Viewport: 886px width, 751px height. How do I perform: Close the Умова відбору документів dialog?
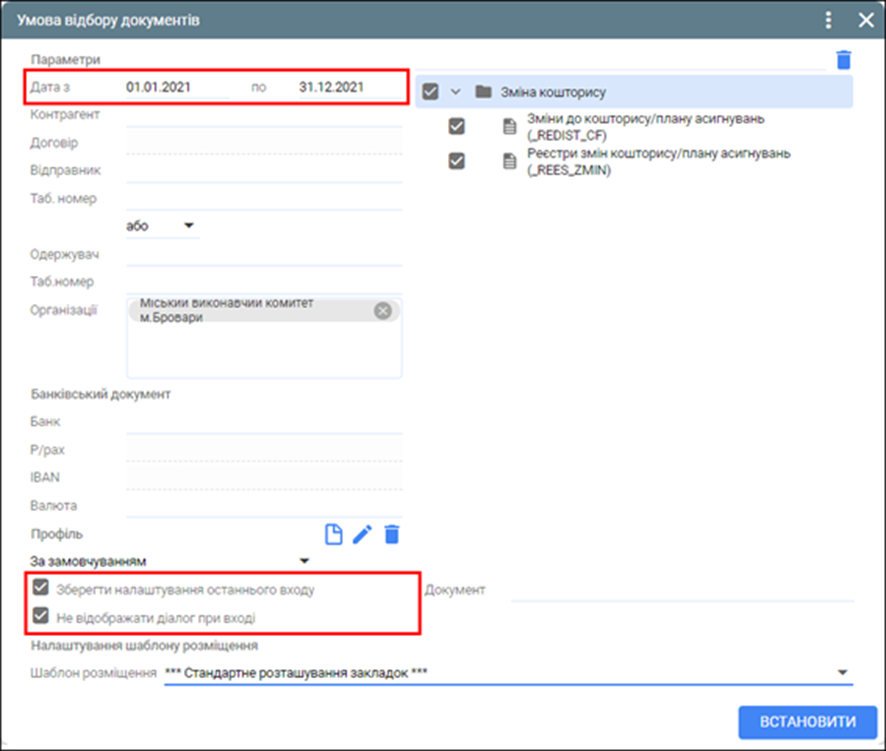865,20
